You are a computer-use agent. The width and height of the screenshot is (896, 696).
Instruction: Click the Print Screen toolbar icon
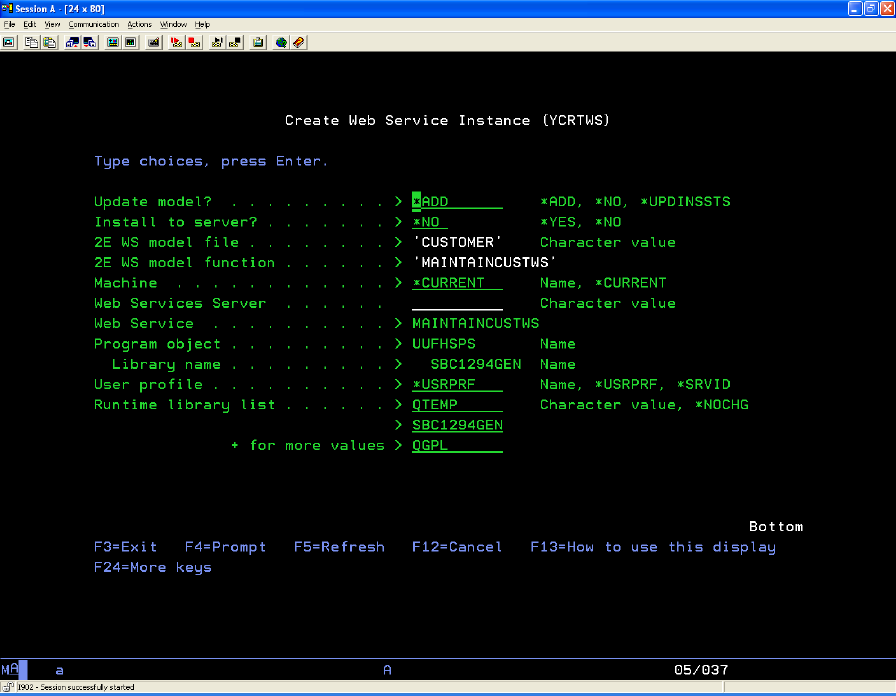(x=9, y=42)
